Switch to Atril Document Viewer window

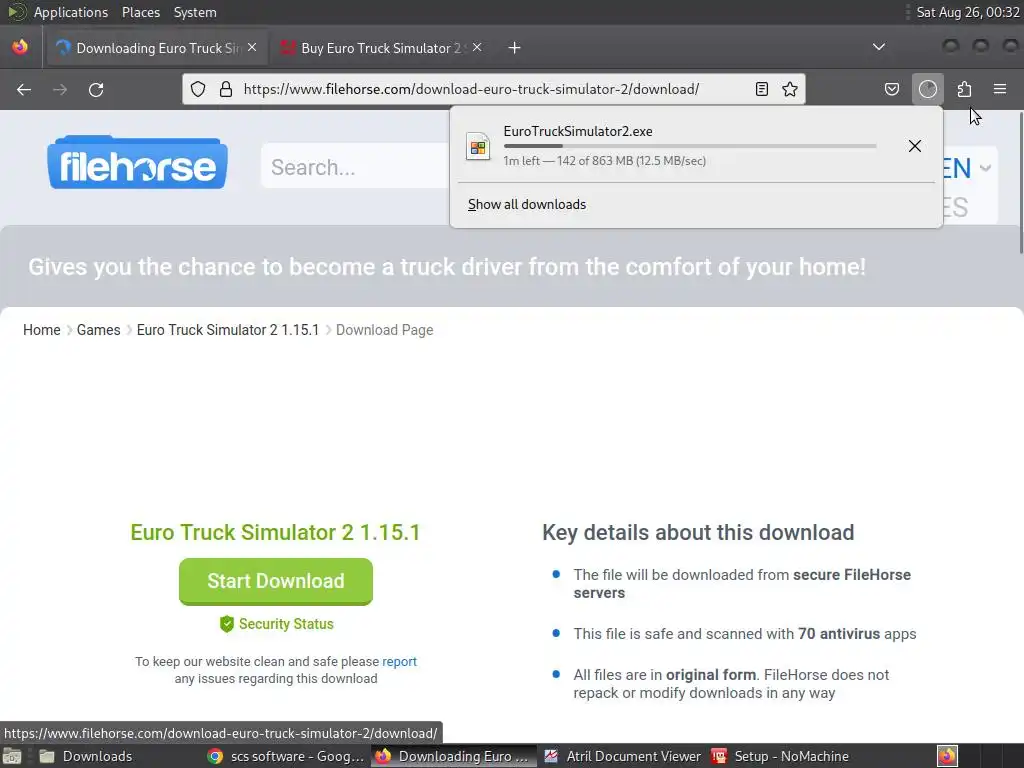click(x=621, y=756)
